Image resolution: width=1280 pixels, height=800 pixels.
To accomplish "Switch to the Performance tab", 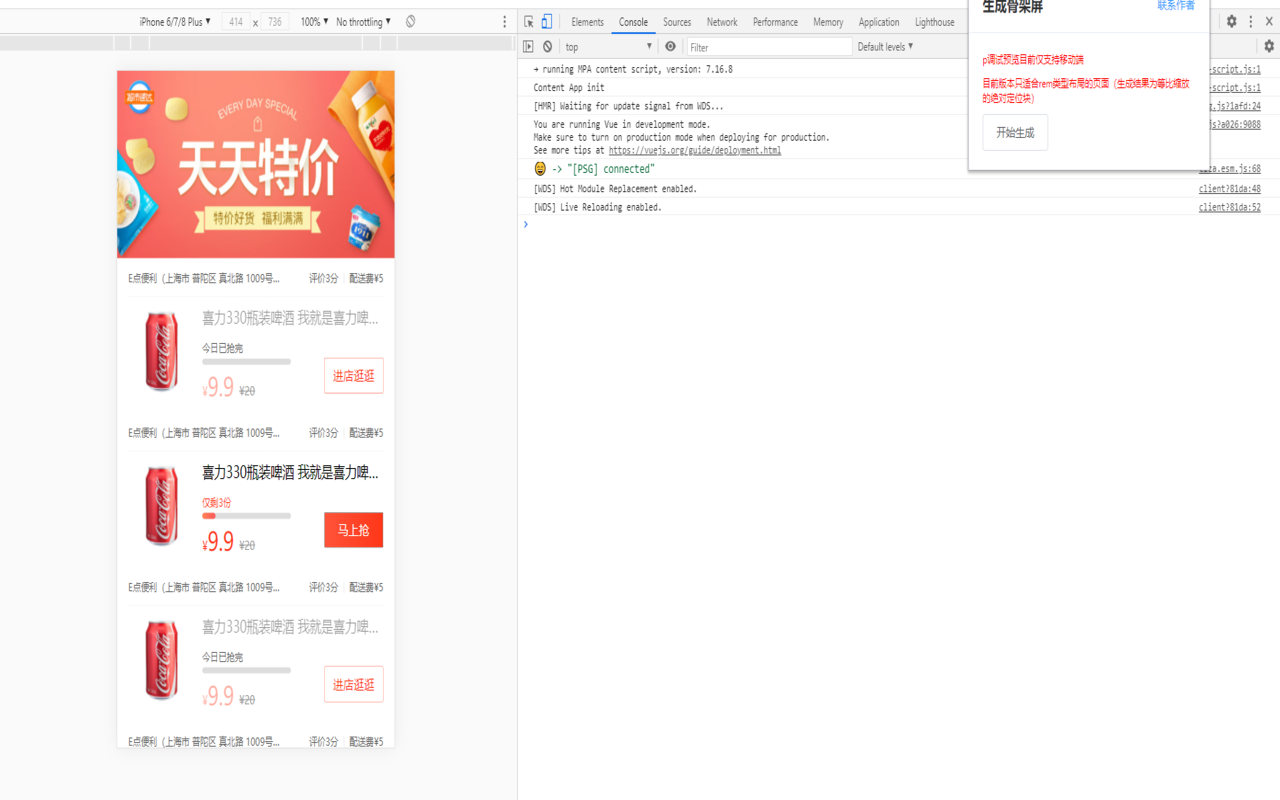I will (775, 22).
